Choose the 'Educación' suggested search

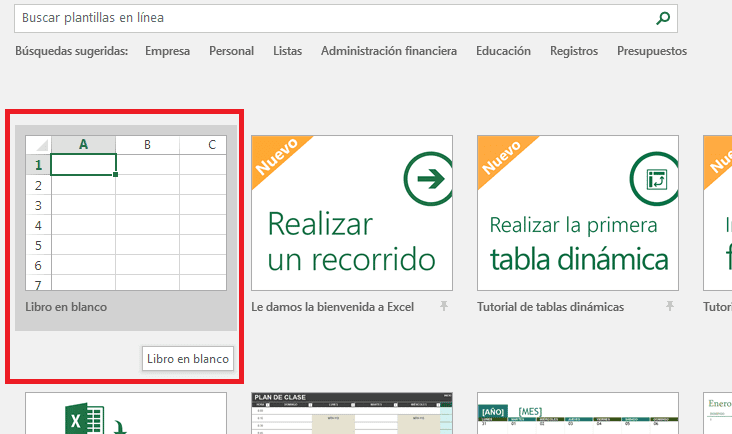[503, 51]
